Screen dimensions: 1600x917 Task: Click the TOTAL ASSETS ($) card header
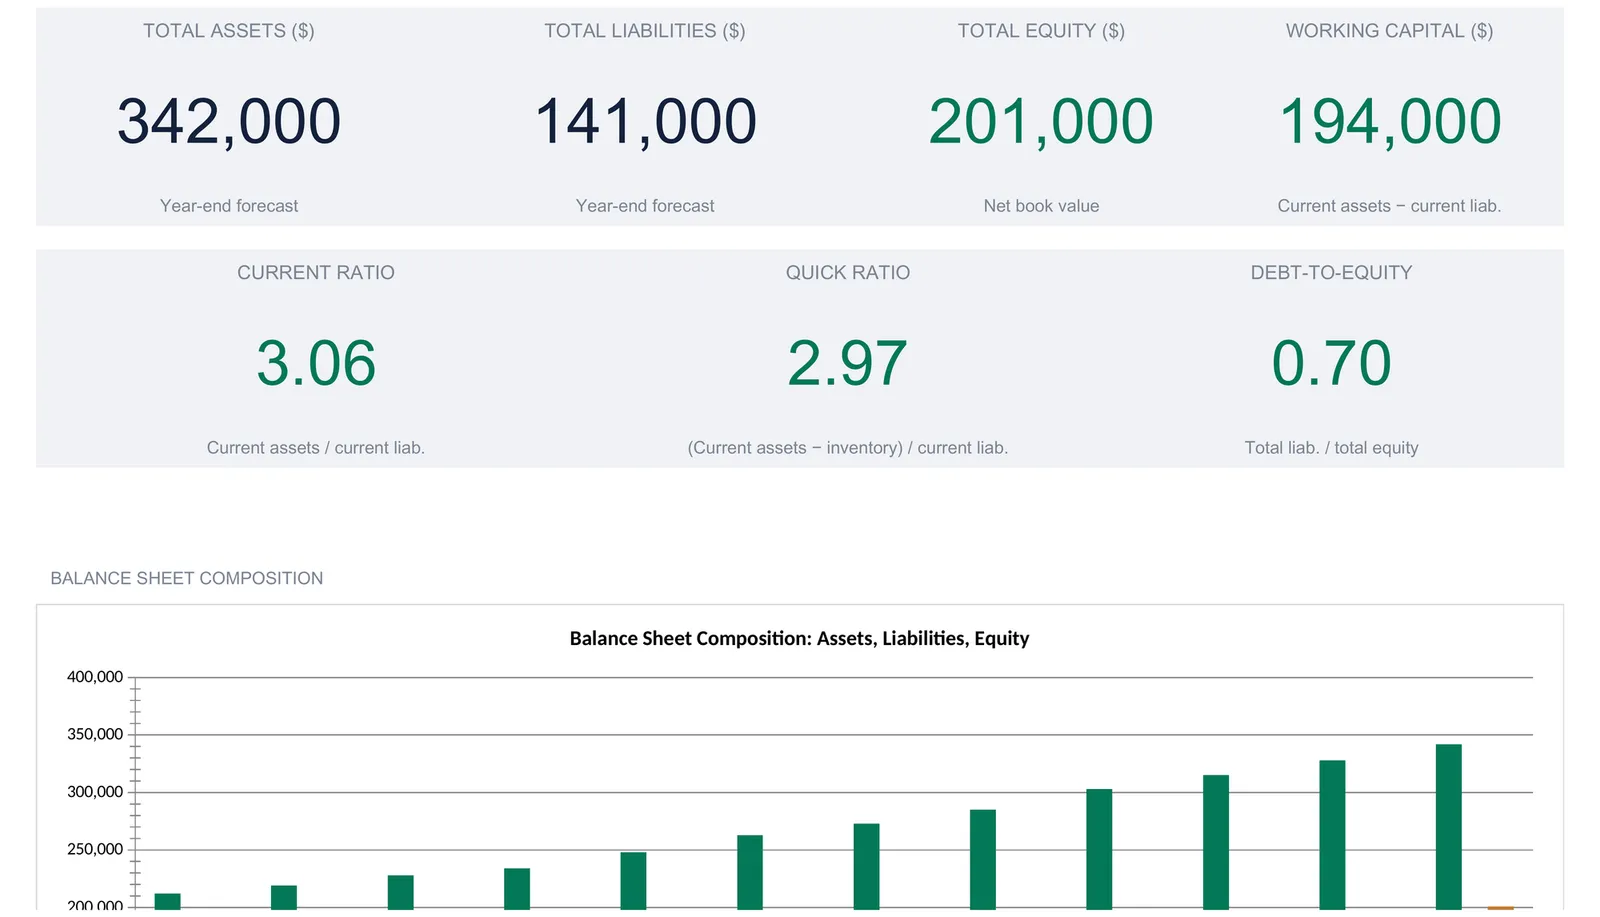tap(229, 31)
